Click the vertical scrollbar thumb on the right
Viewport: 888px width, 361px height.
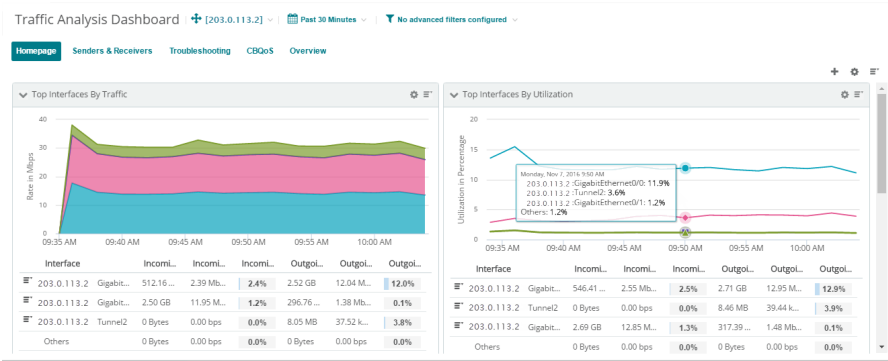tap(881, 144)
